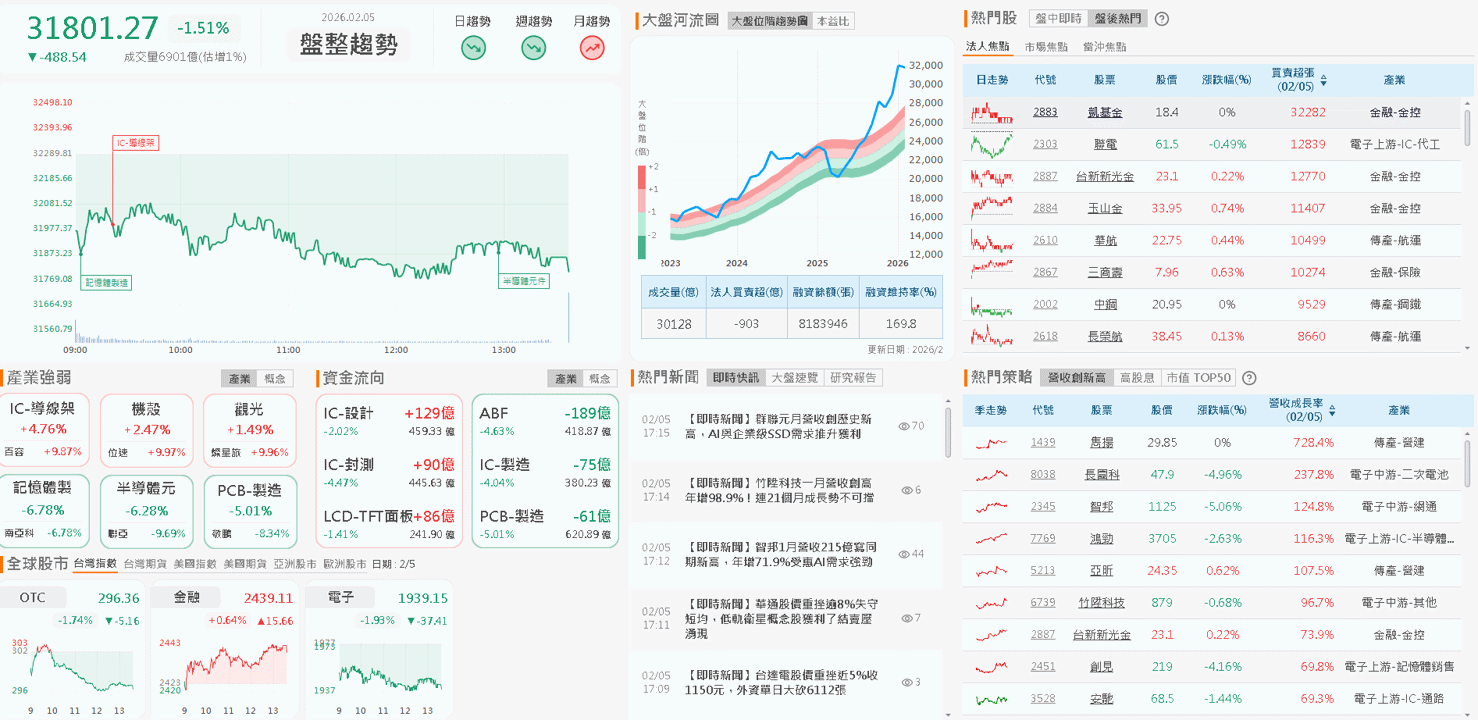Open stock code link 2303
The height and width of the screenshot is (720, 1478).
[x=1045, y=145]
